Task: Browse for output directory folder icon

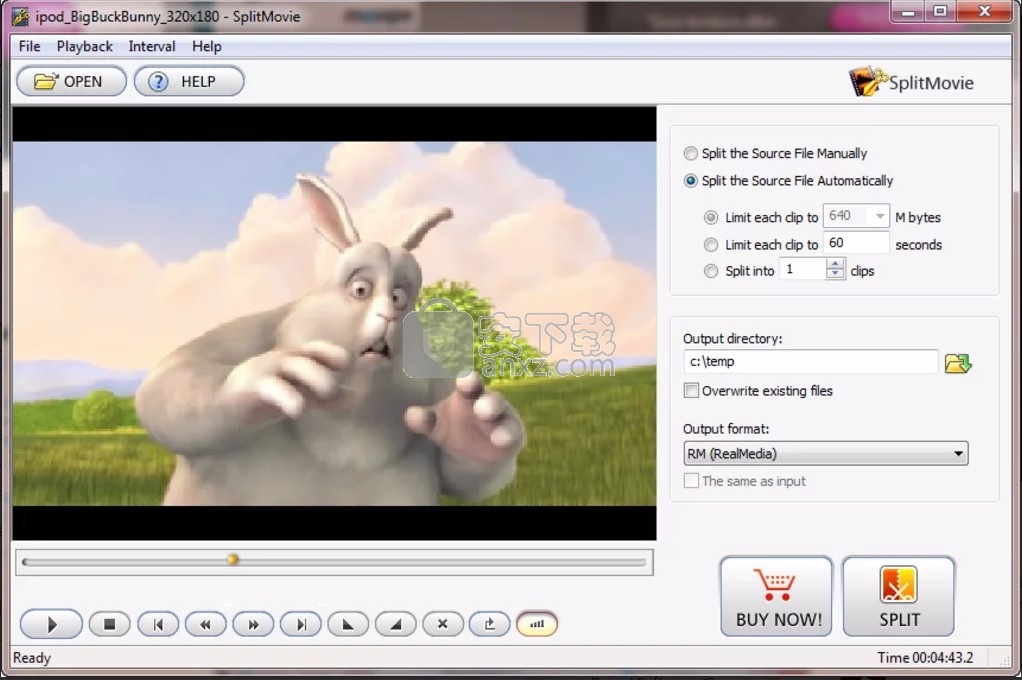Action: 957,362
